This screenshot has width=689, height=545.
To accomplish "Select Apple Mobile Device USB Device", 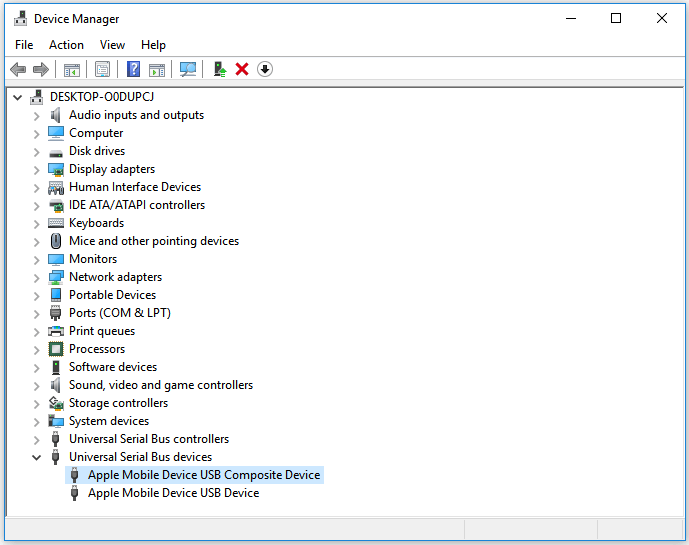I will coord(173,493).
